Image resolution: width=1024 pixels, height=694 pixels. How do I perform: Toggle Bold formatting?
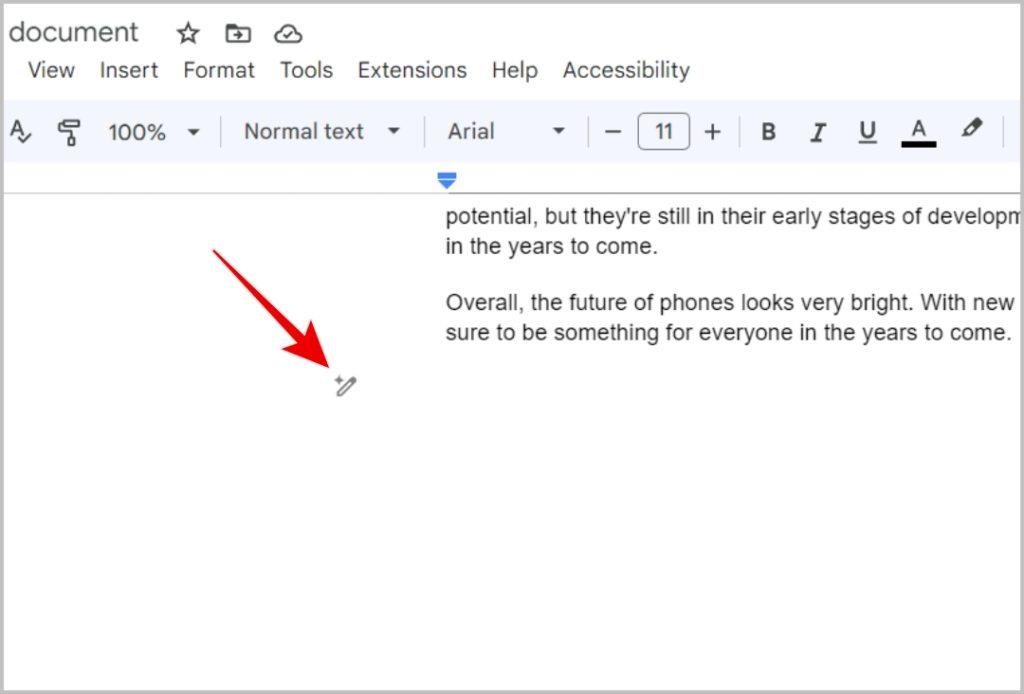click(769, 132)
